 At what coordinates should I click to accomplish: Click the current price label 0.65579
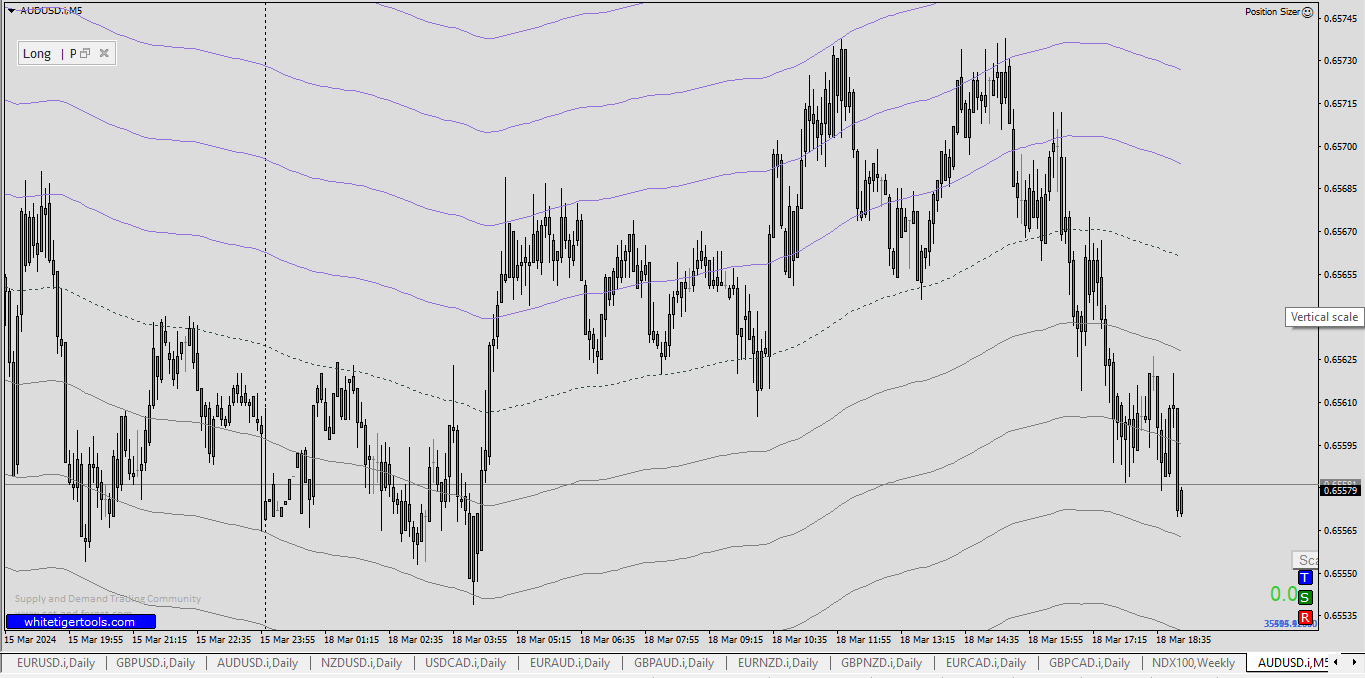(1340, 490)
